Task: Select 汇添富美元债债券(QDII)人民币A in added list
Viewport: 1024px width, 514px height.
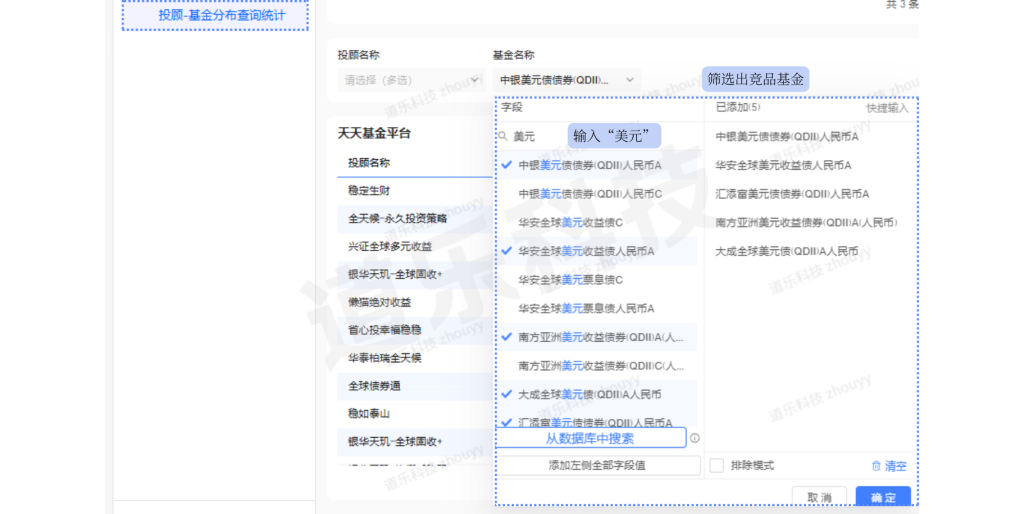Action: click(x=792, y=194)
